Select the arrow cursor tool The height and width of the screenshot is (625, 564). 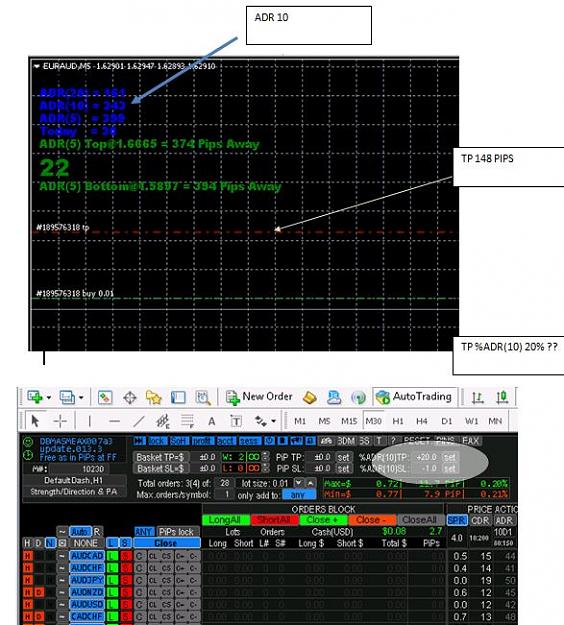(x=35, y=421)
